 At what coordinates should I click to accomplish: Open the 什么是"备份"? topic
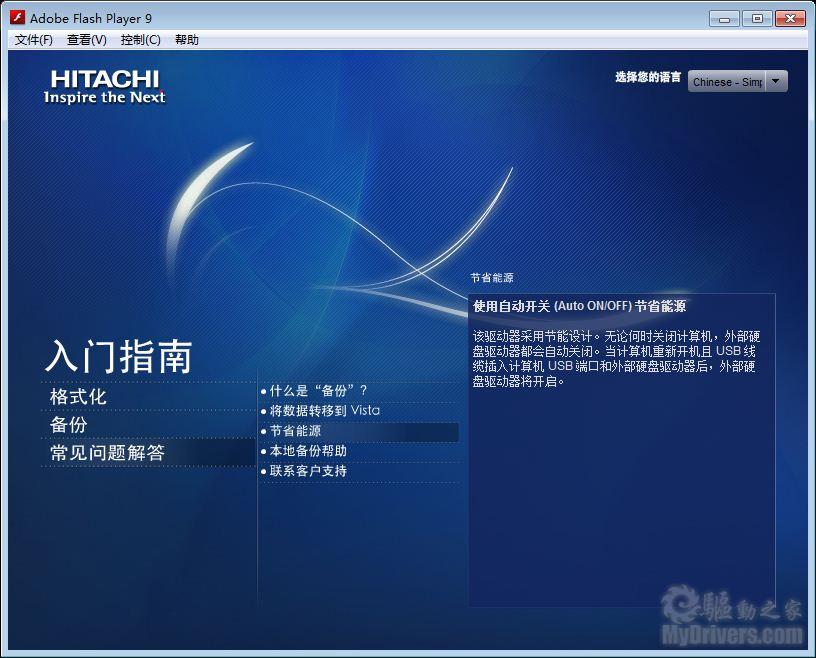(319, 391)
